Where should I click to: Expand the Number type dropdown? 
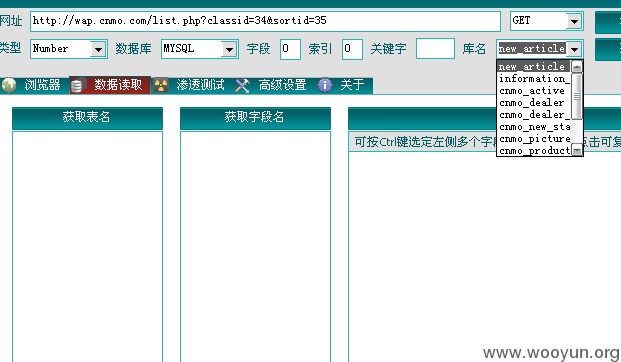click(98, 50)
